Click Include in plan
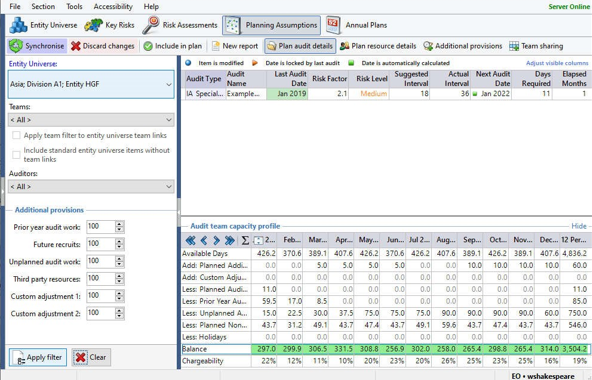592x380 pixels. [x=173, y=46]
